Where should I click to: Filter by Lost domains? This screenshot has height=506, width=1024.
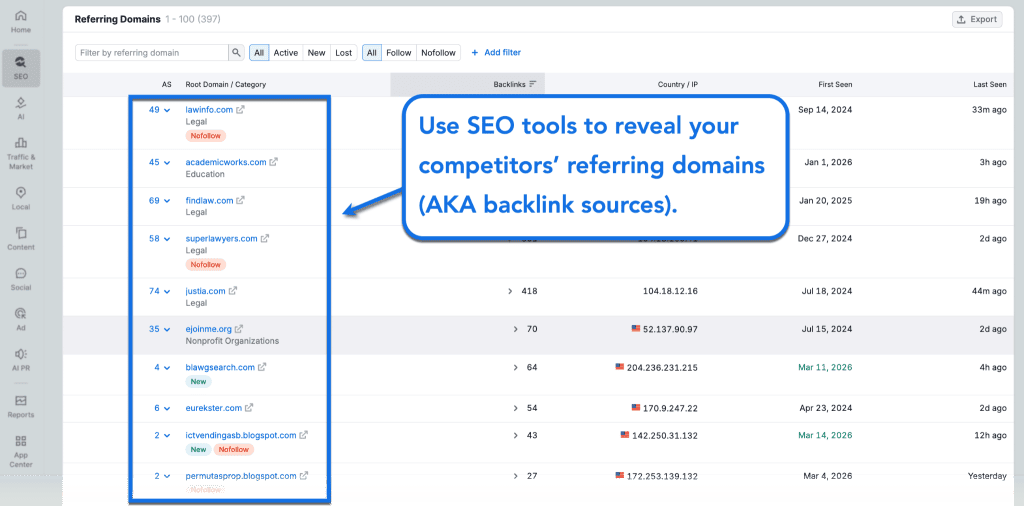coord(344,53)
